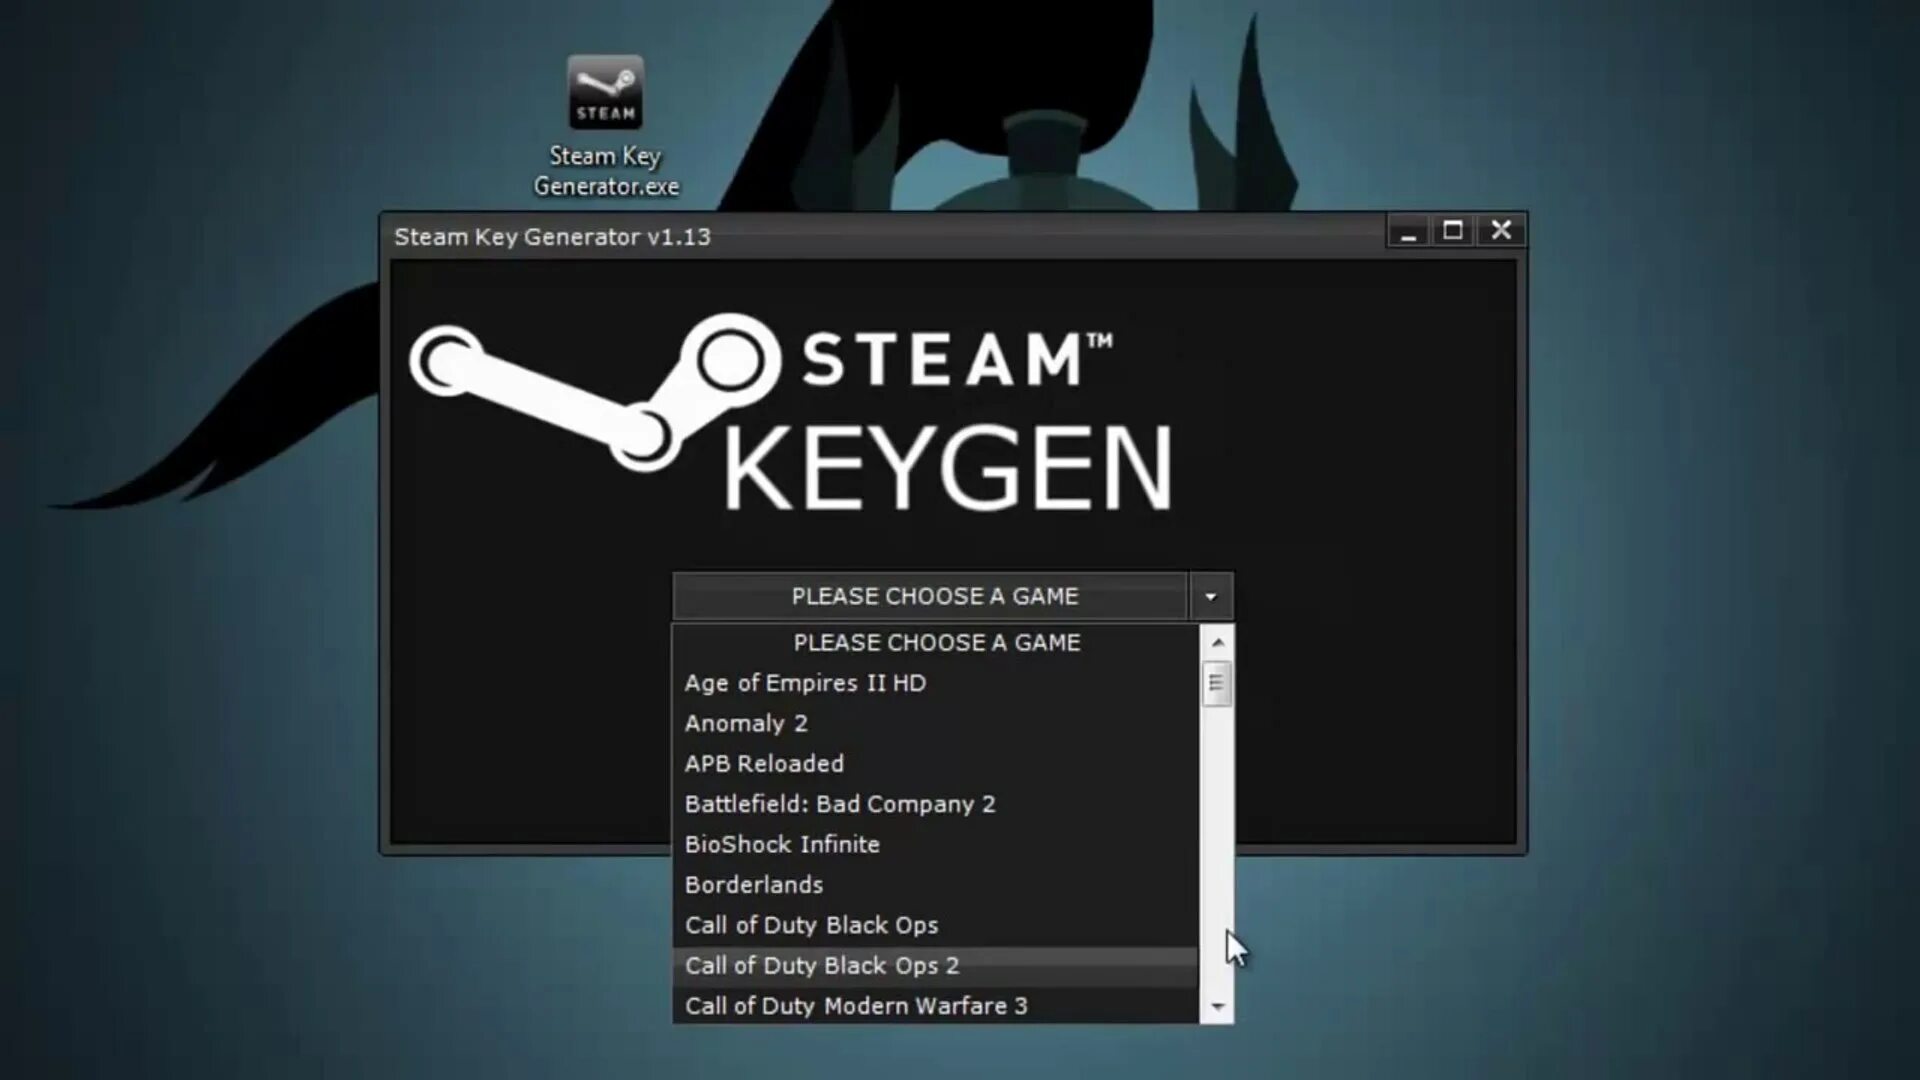
Task: Select 'Battlefield: Bad Company 2' from list
Action: [839, 803]
